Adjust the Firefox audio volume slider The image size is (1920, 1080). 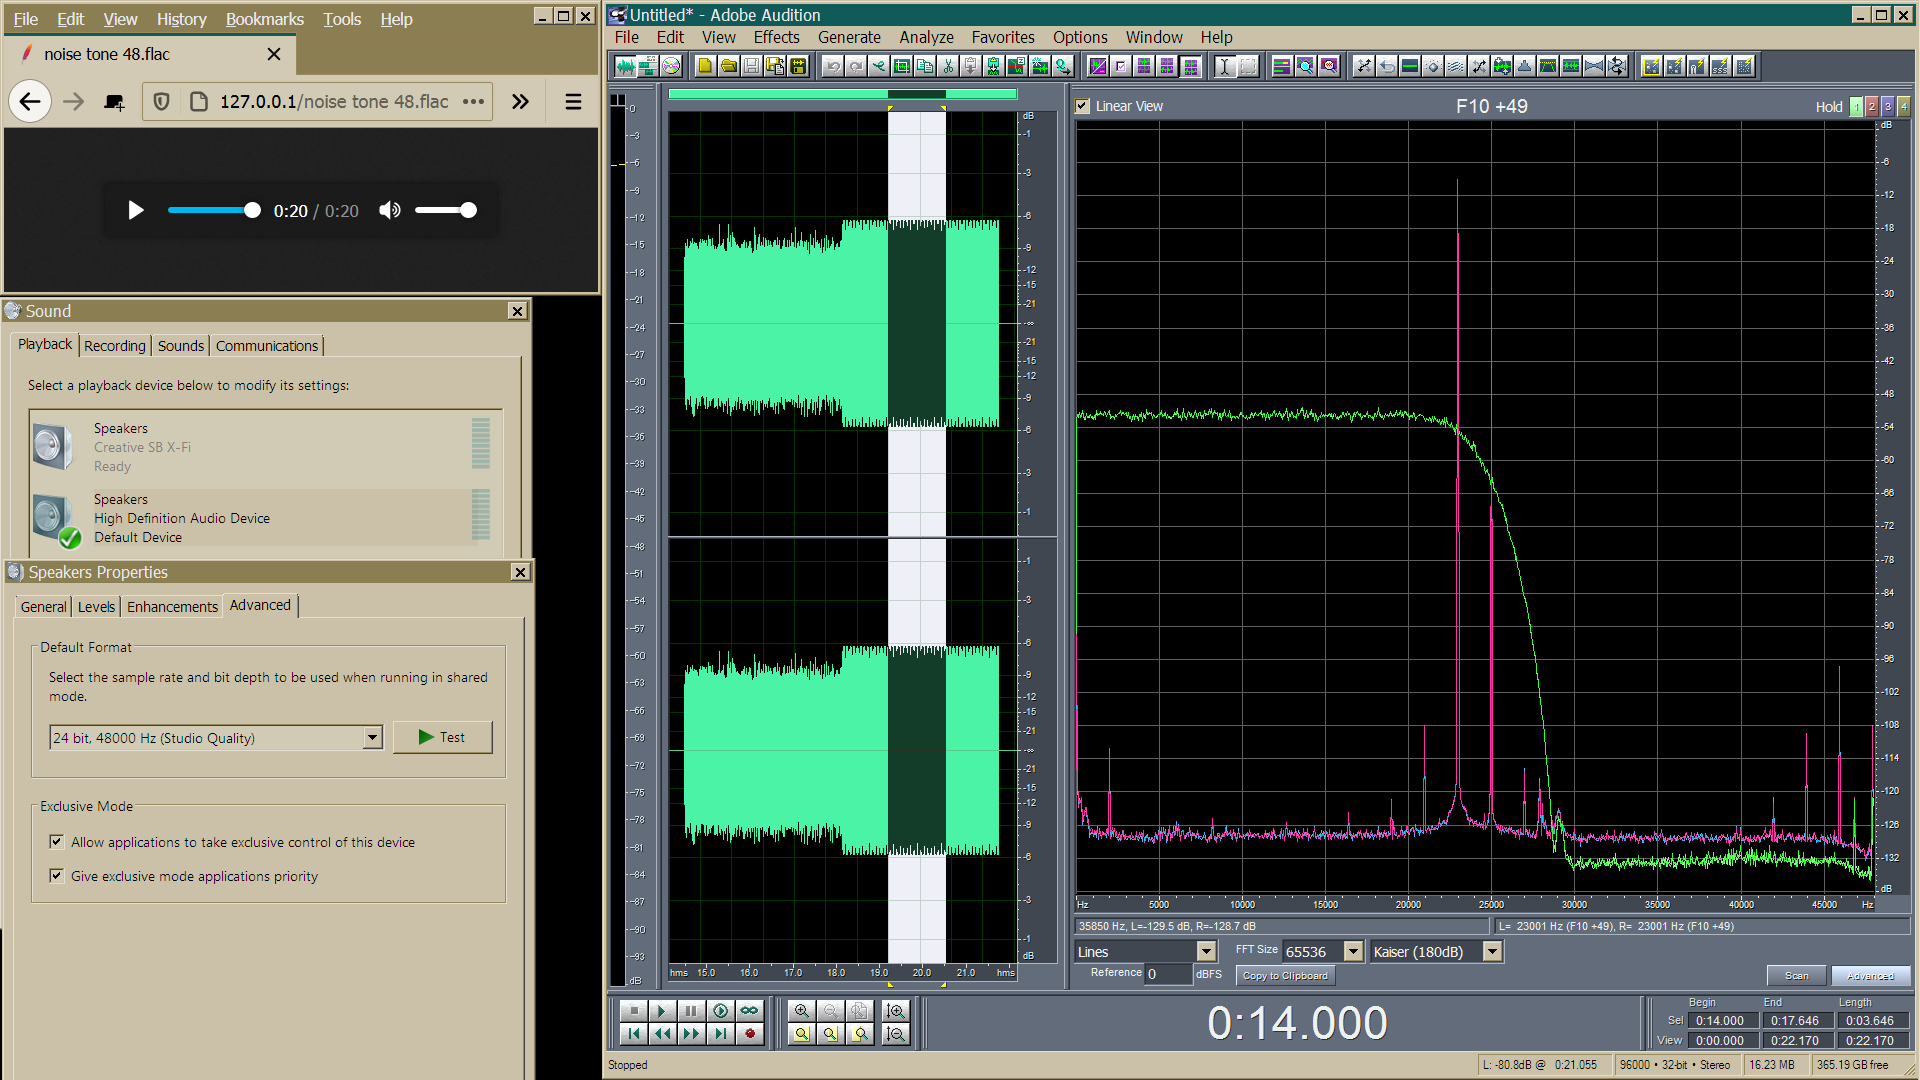[446, 210]
